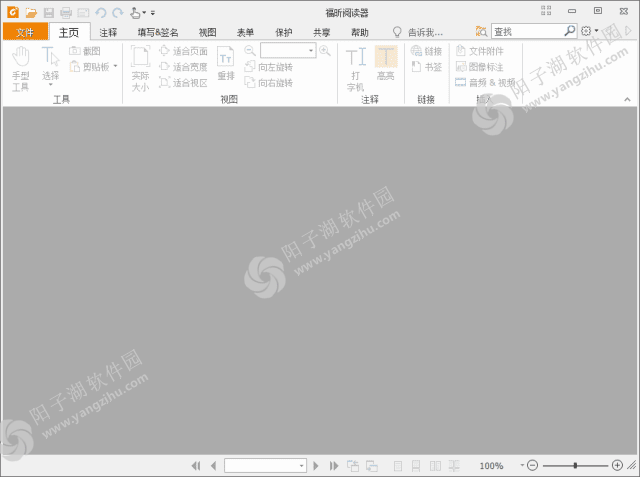This screenshot has width=640, height=477.
Task: Click status bar zoom out minus button
Action: pyautogui.click(x=532, y=465)
